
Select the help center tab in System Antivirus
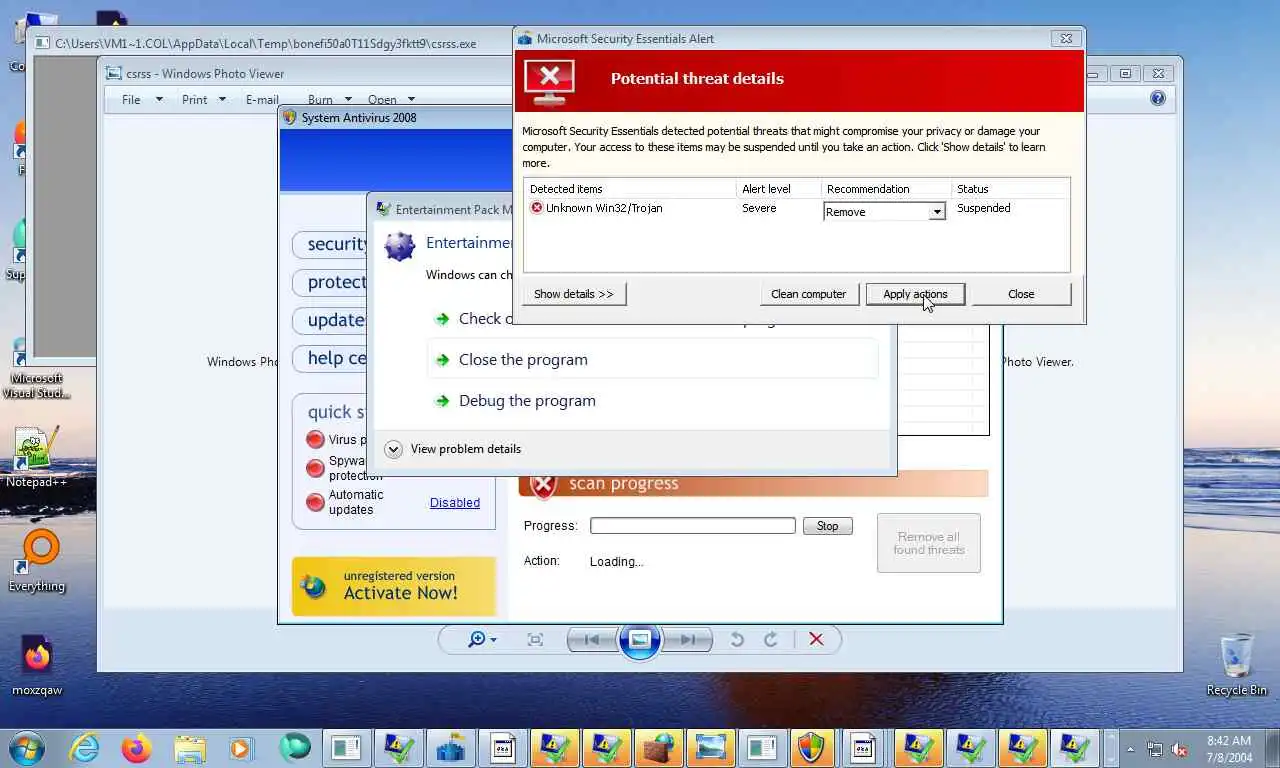(330, 358)
